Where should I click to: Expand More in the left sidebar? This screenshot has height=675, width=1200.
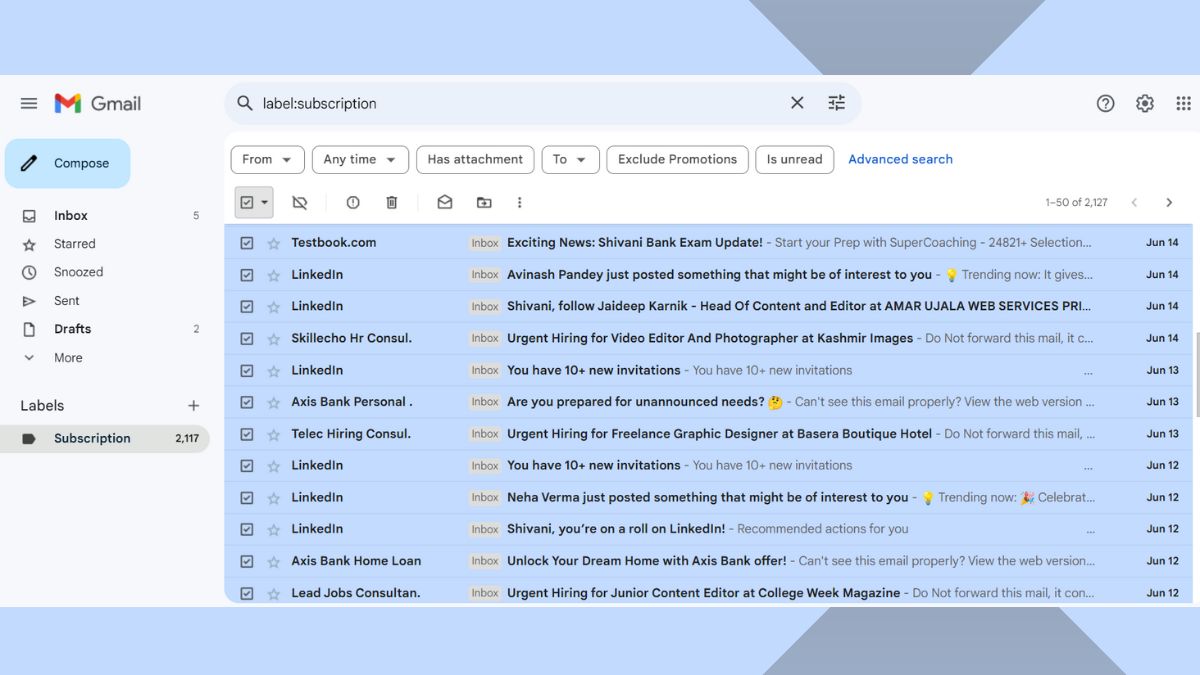pyautogui.click(x=68, y=358)
